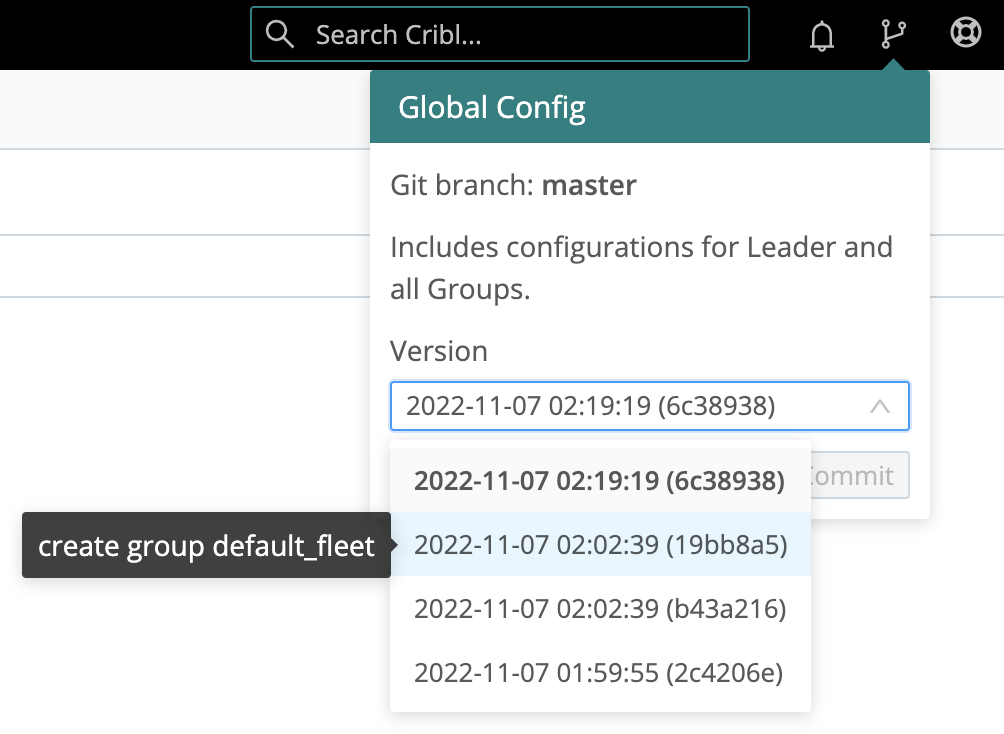Click the black top bar left of the search box

click(120, 35)
